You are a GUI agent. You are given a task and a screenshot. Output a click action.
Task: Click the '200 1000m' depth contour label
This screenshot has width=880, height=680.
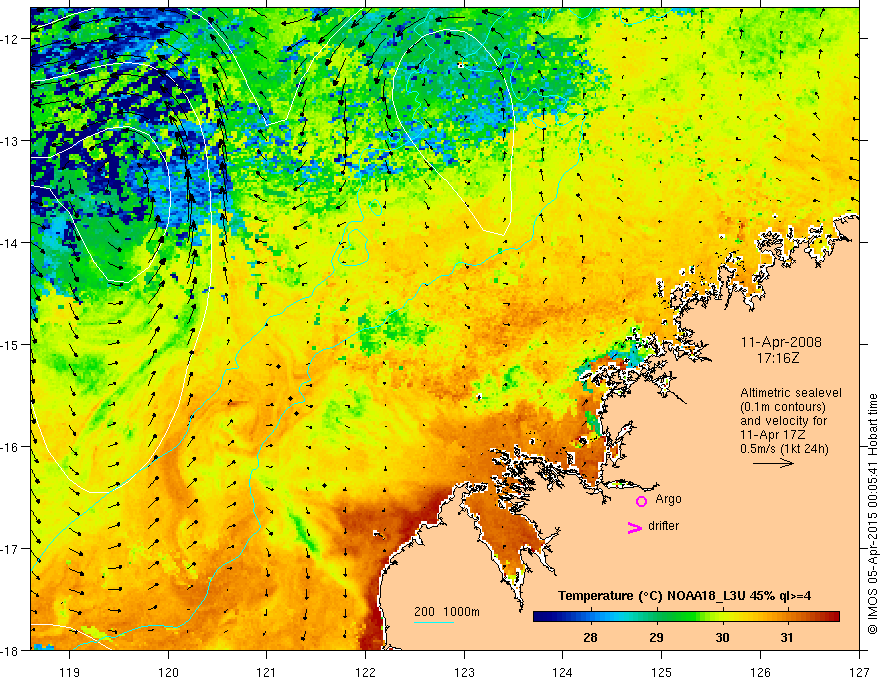(x=447, y=612)
